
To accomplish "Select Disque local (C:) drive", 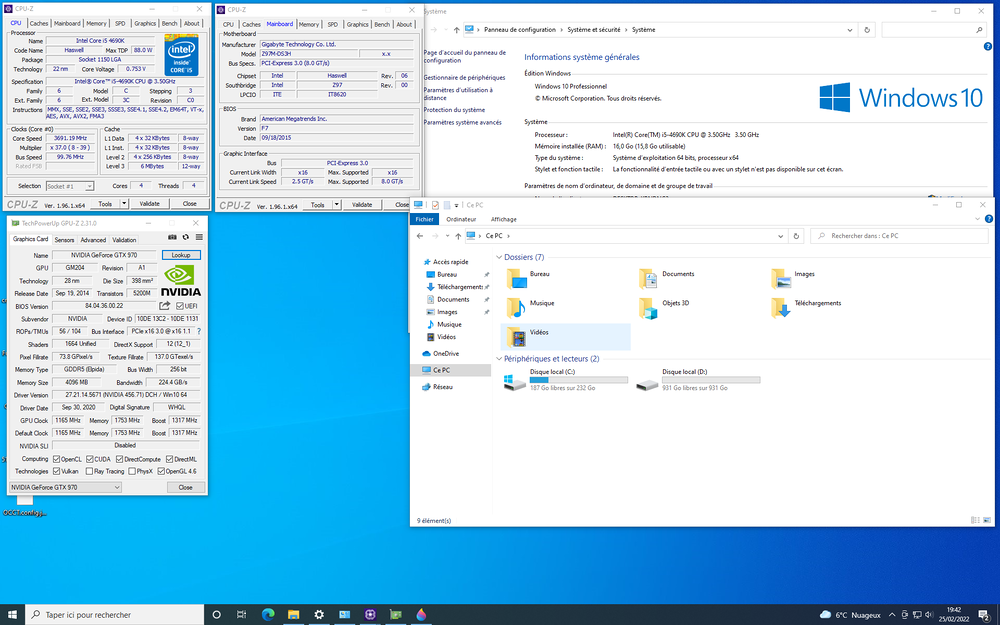I will click(566, 380).
